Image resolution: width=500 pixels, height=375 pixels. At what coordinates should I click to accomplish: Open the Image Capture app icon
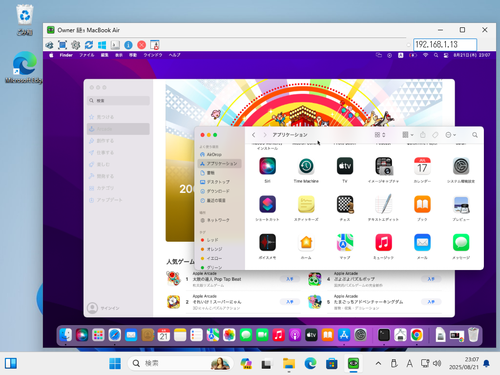(383, 166)
